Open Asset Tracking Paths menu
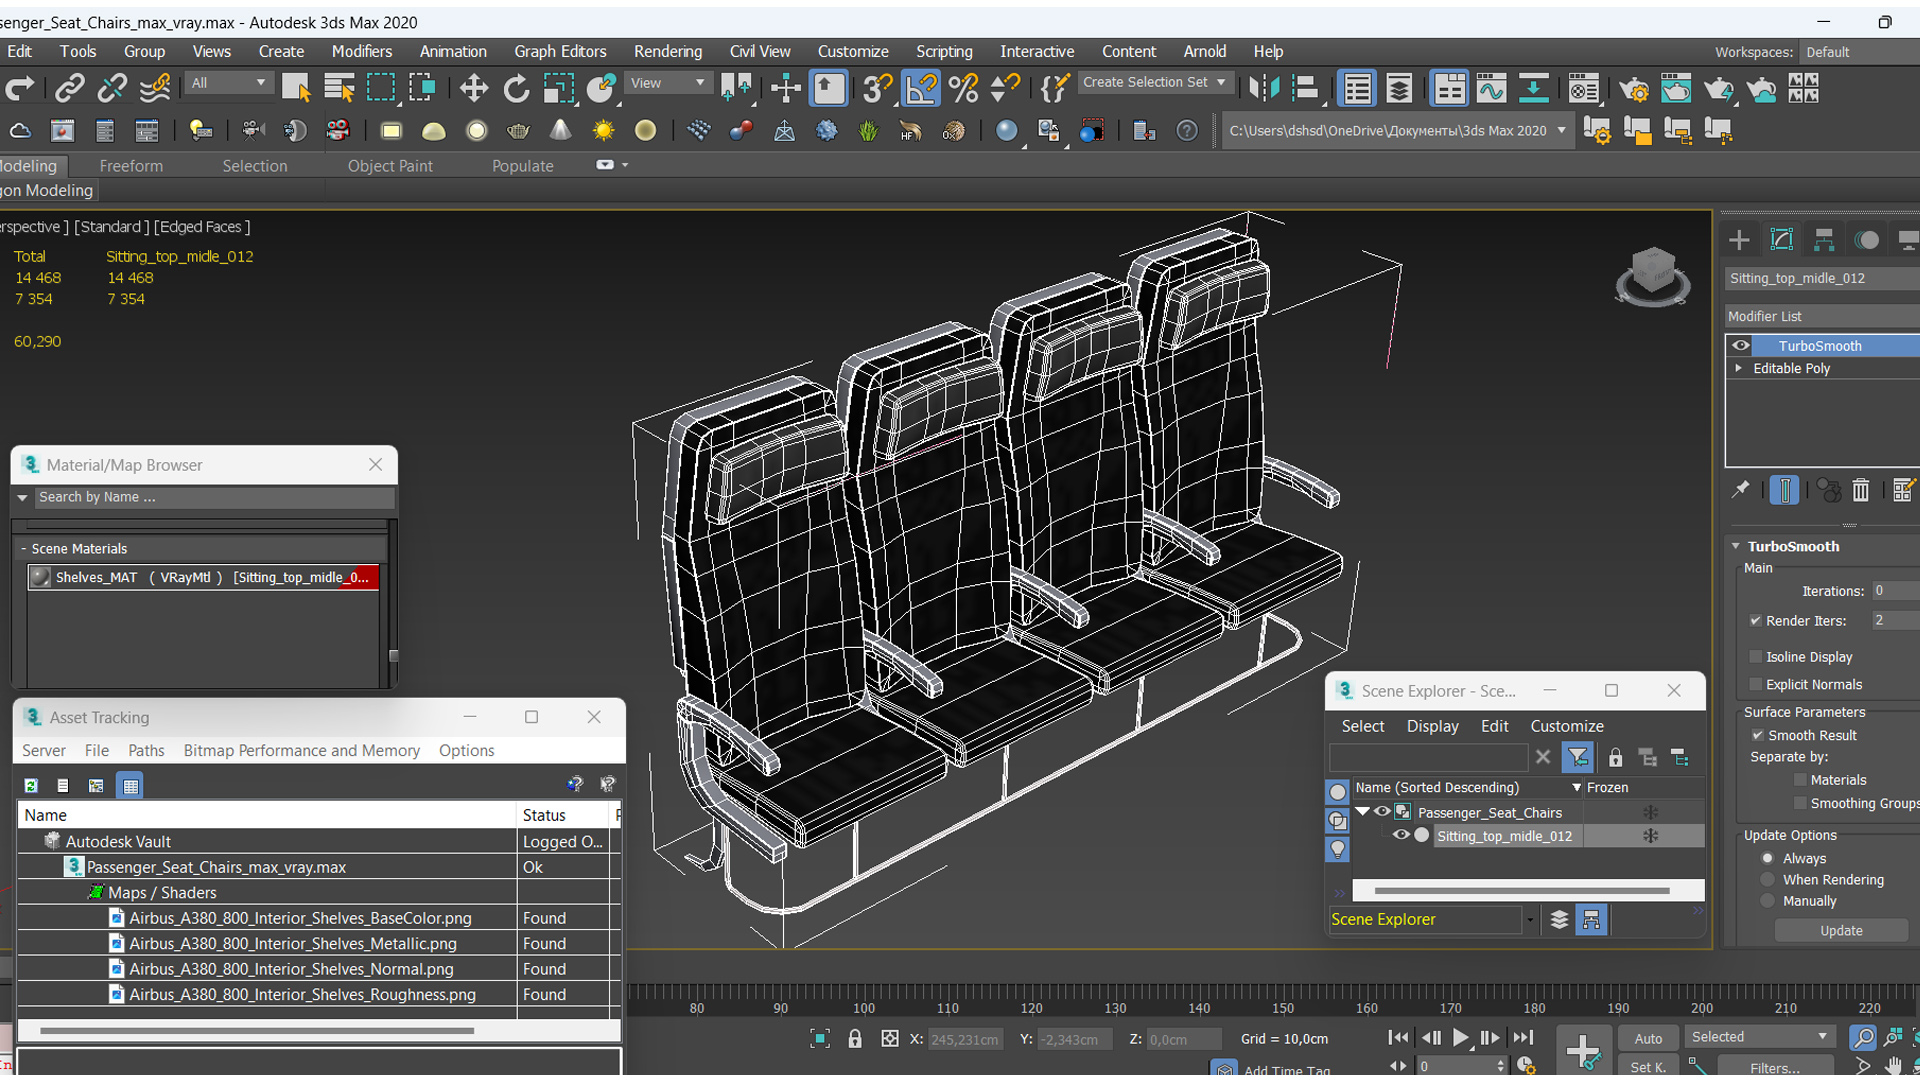 coord(146,751)
